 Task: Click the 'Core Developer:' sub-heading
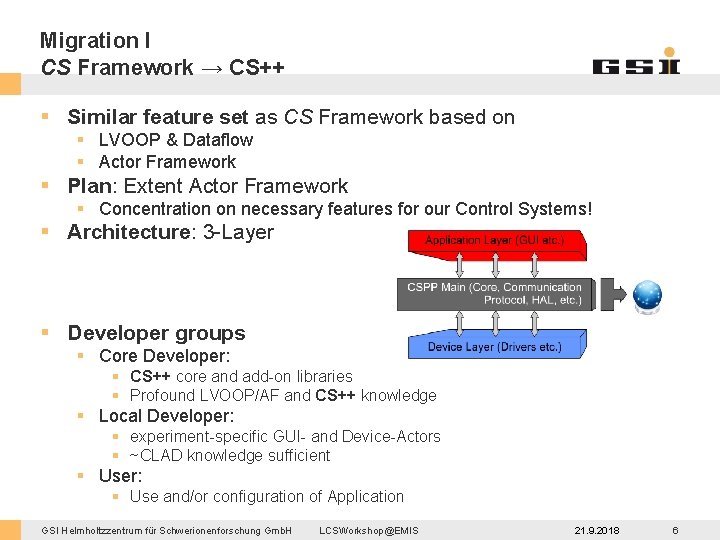pos(164,356)
